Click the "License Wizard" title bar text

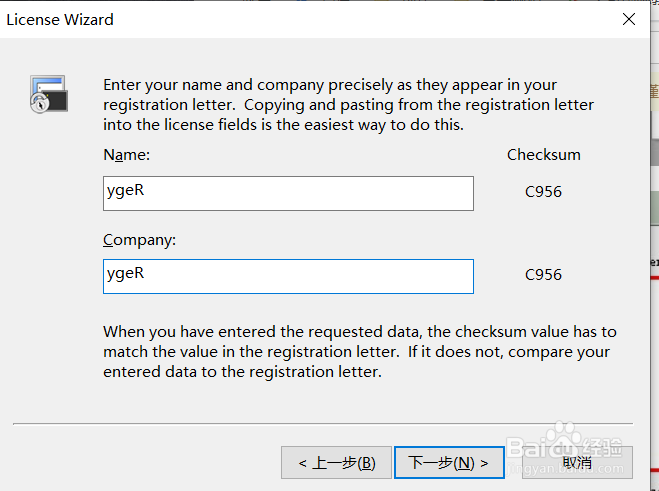(x=60, y=19)
